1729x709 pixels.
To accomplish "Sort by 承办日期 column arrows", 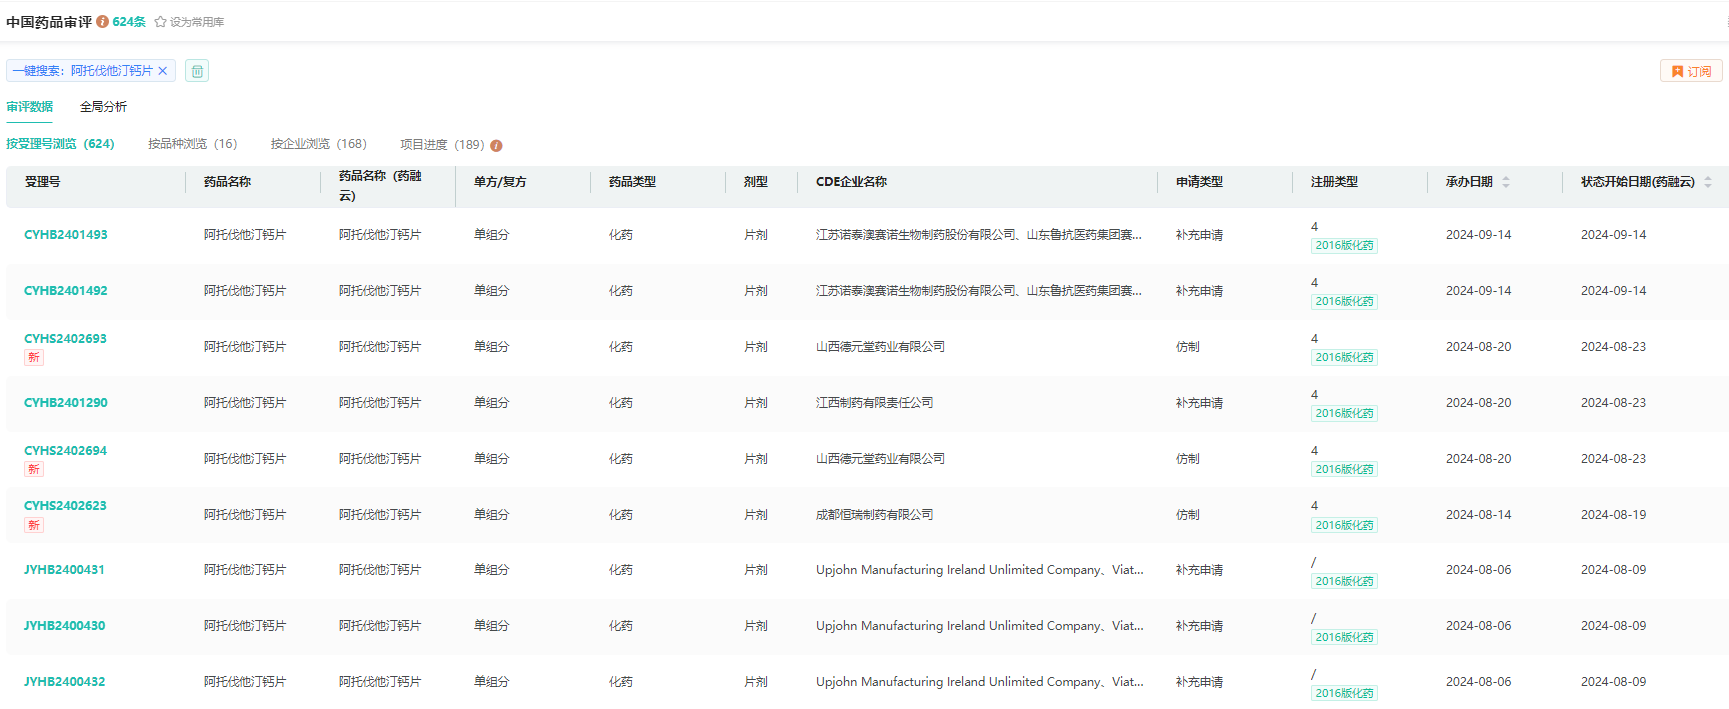I will coord(1506,182).
